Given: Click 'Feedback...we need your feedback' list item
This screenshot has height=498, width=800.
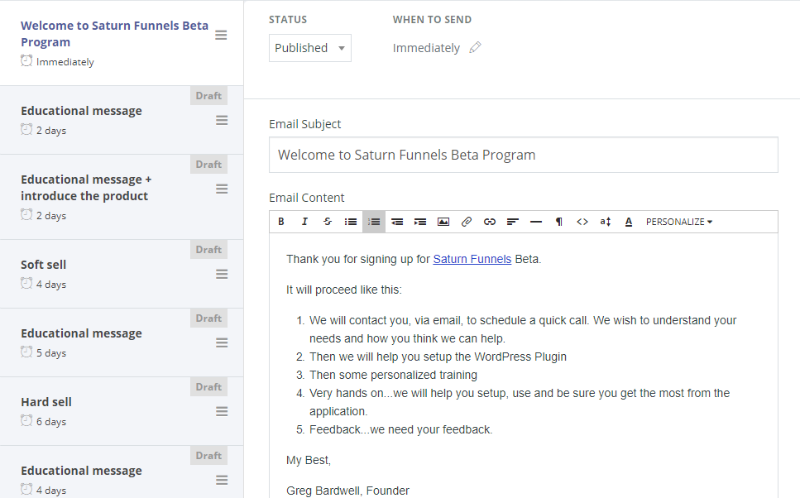Looking at the screenshot, I should 401,430.
